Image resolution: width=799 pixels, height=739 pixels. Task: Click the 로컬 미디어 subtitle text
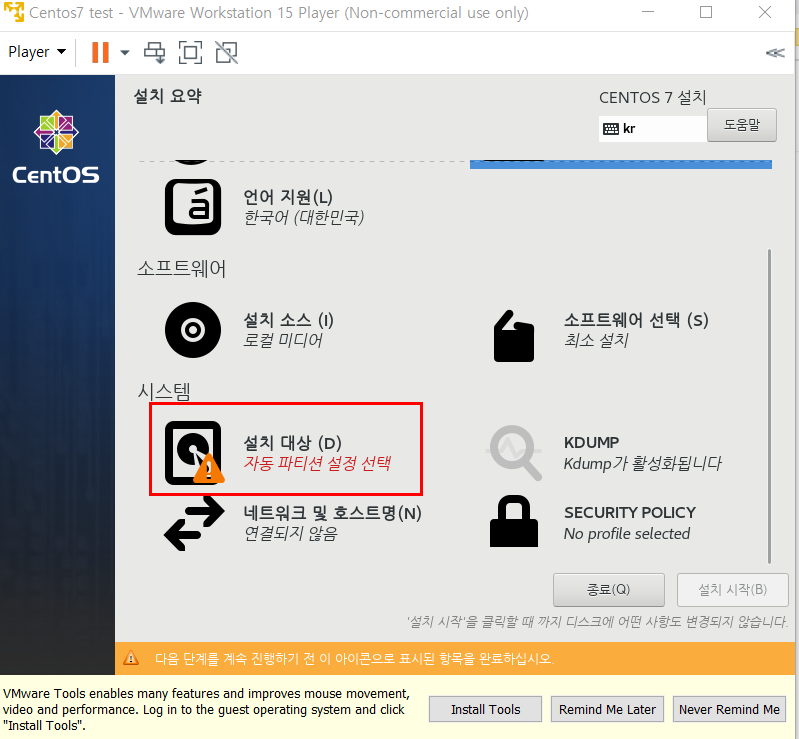coord(282,340)
